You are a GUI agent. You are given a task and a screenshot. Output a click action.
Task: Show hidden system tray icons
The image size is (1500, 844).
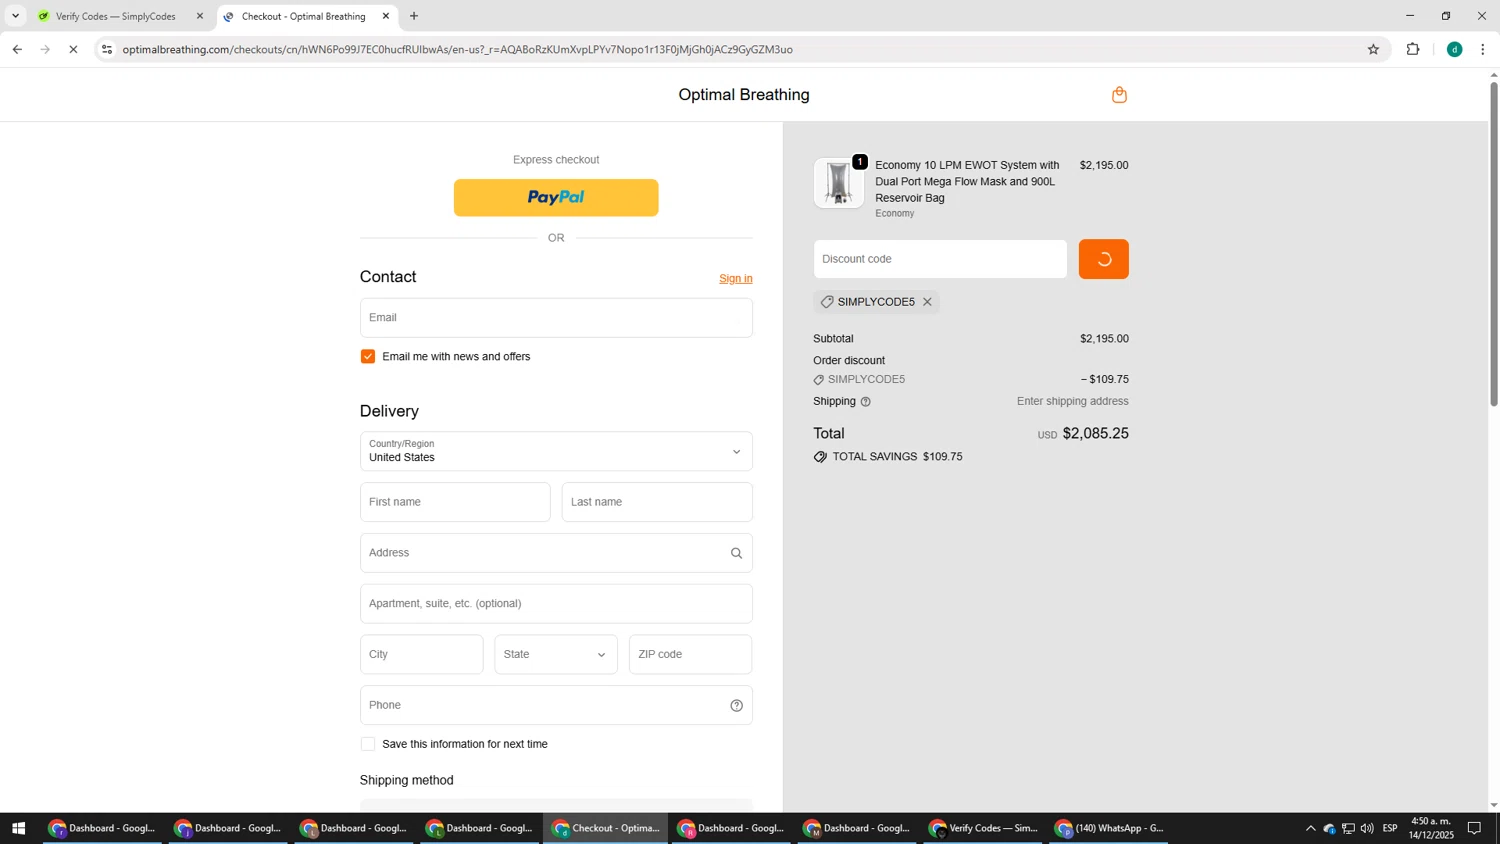[1310, 828]
